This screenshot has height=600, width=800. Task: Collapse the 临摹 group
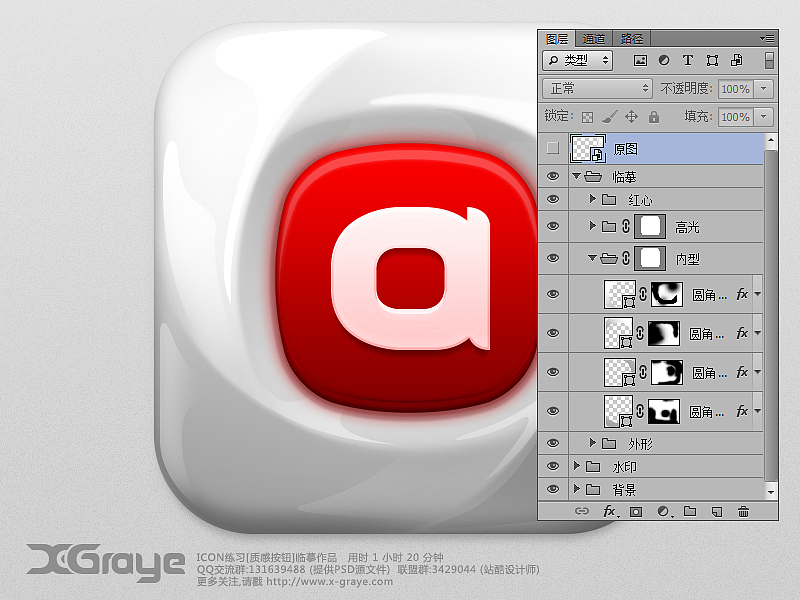coord(577,176)
